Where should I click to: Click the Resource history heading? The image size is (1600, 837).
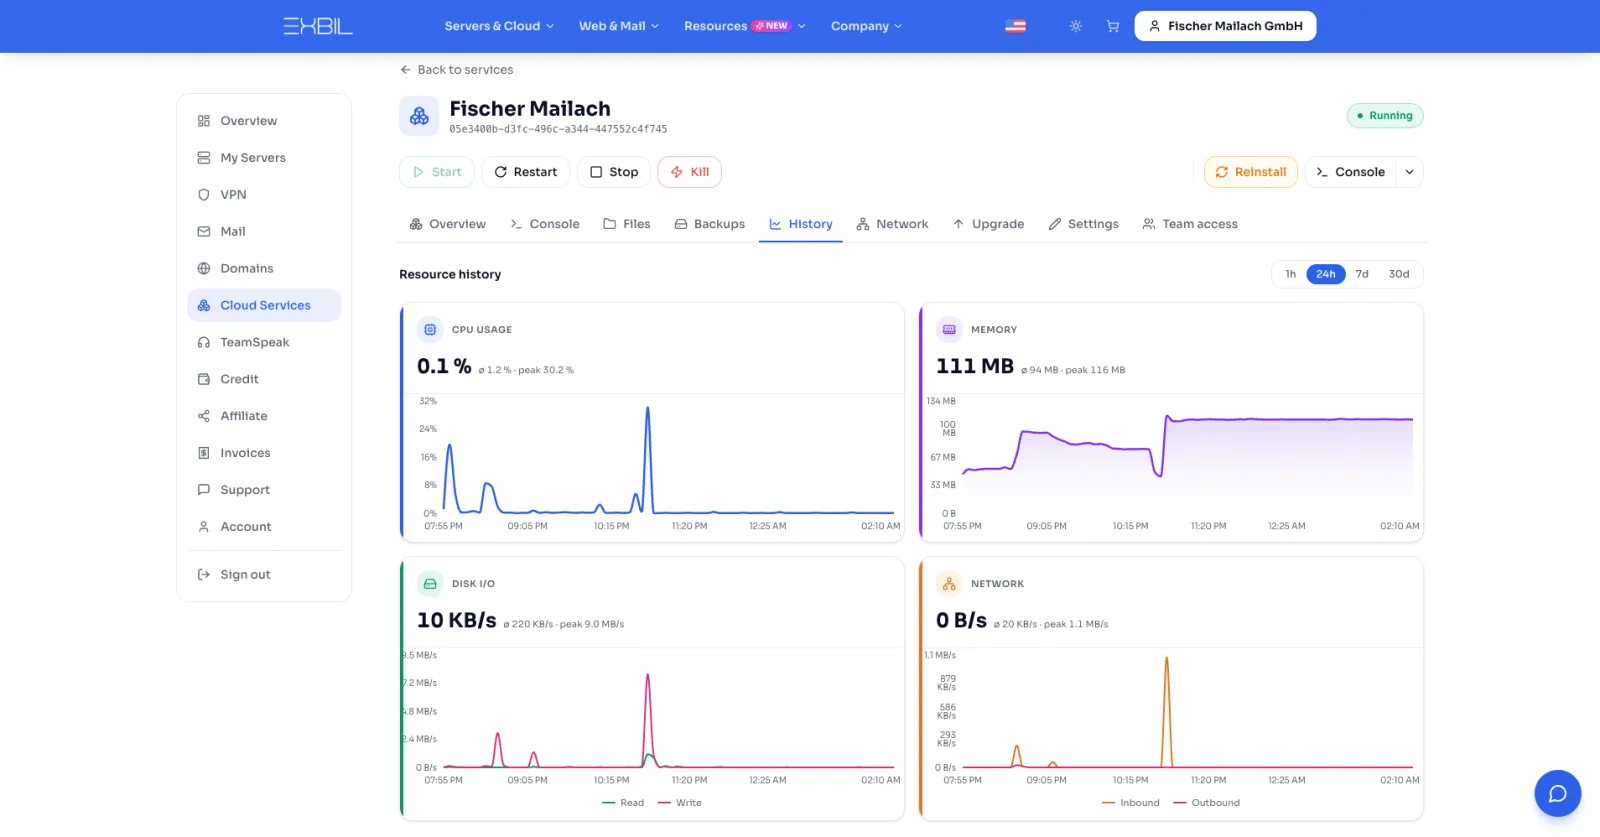tap(450, 274)
